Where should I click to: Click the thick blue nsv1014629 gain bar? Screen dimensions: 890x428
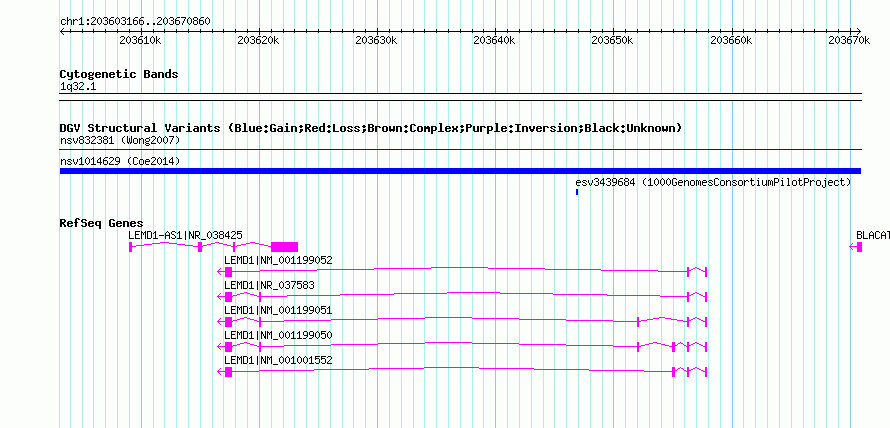coord(460,171)
